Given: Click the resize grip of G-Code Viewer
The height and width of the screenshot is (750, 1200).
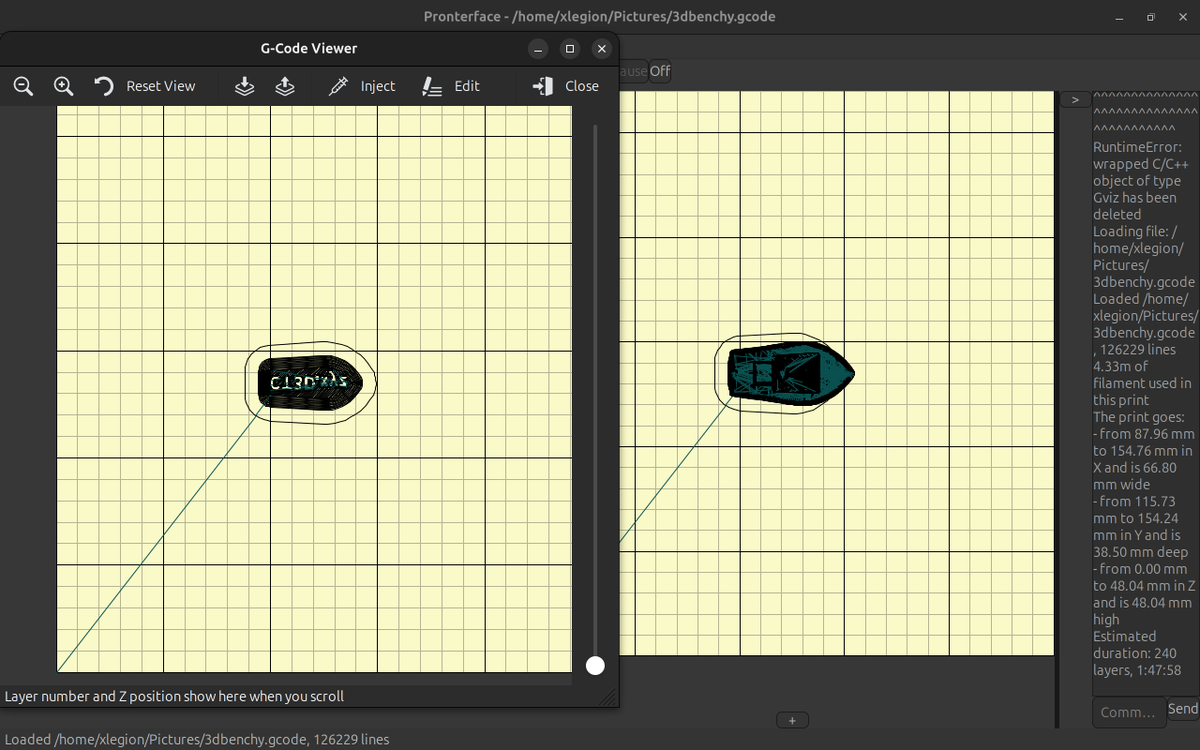Looking at the screenshot, I should (608, 697).
